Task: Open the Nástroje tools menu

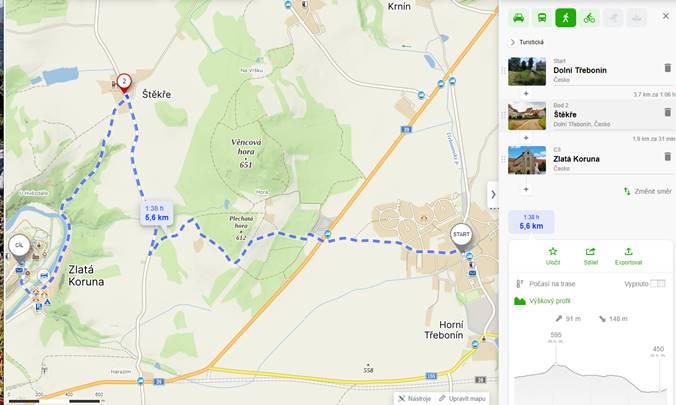Action: pos(414,399)
